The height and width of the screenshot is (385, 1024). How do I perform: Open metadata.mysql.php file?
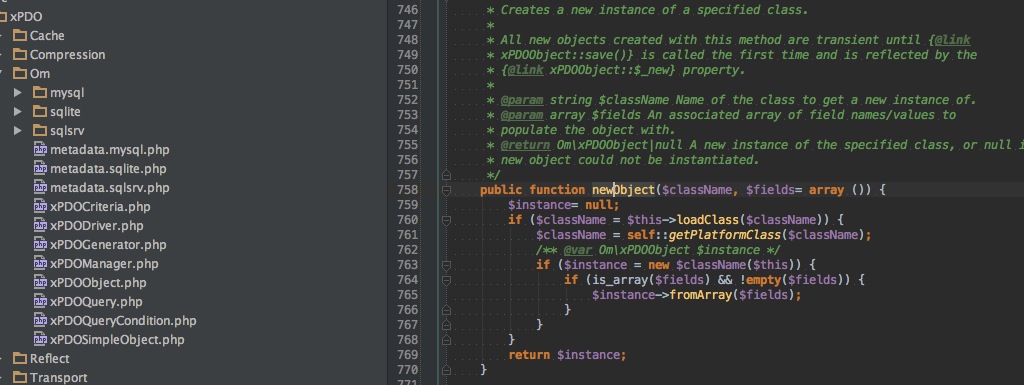pyautogui.click(x=110, y=149)
